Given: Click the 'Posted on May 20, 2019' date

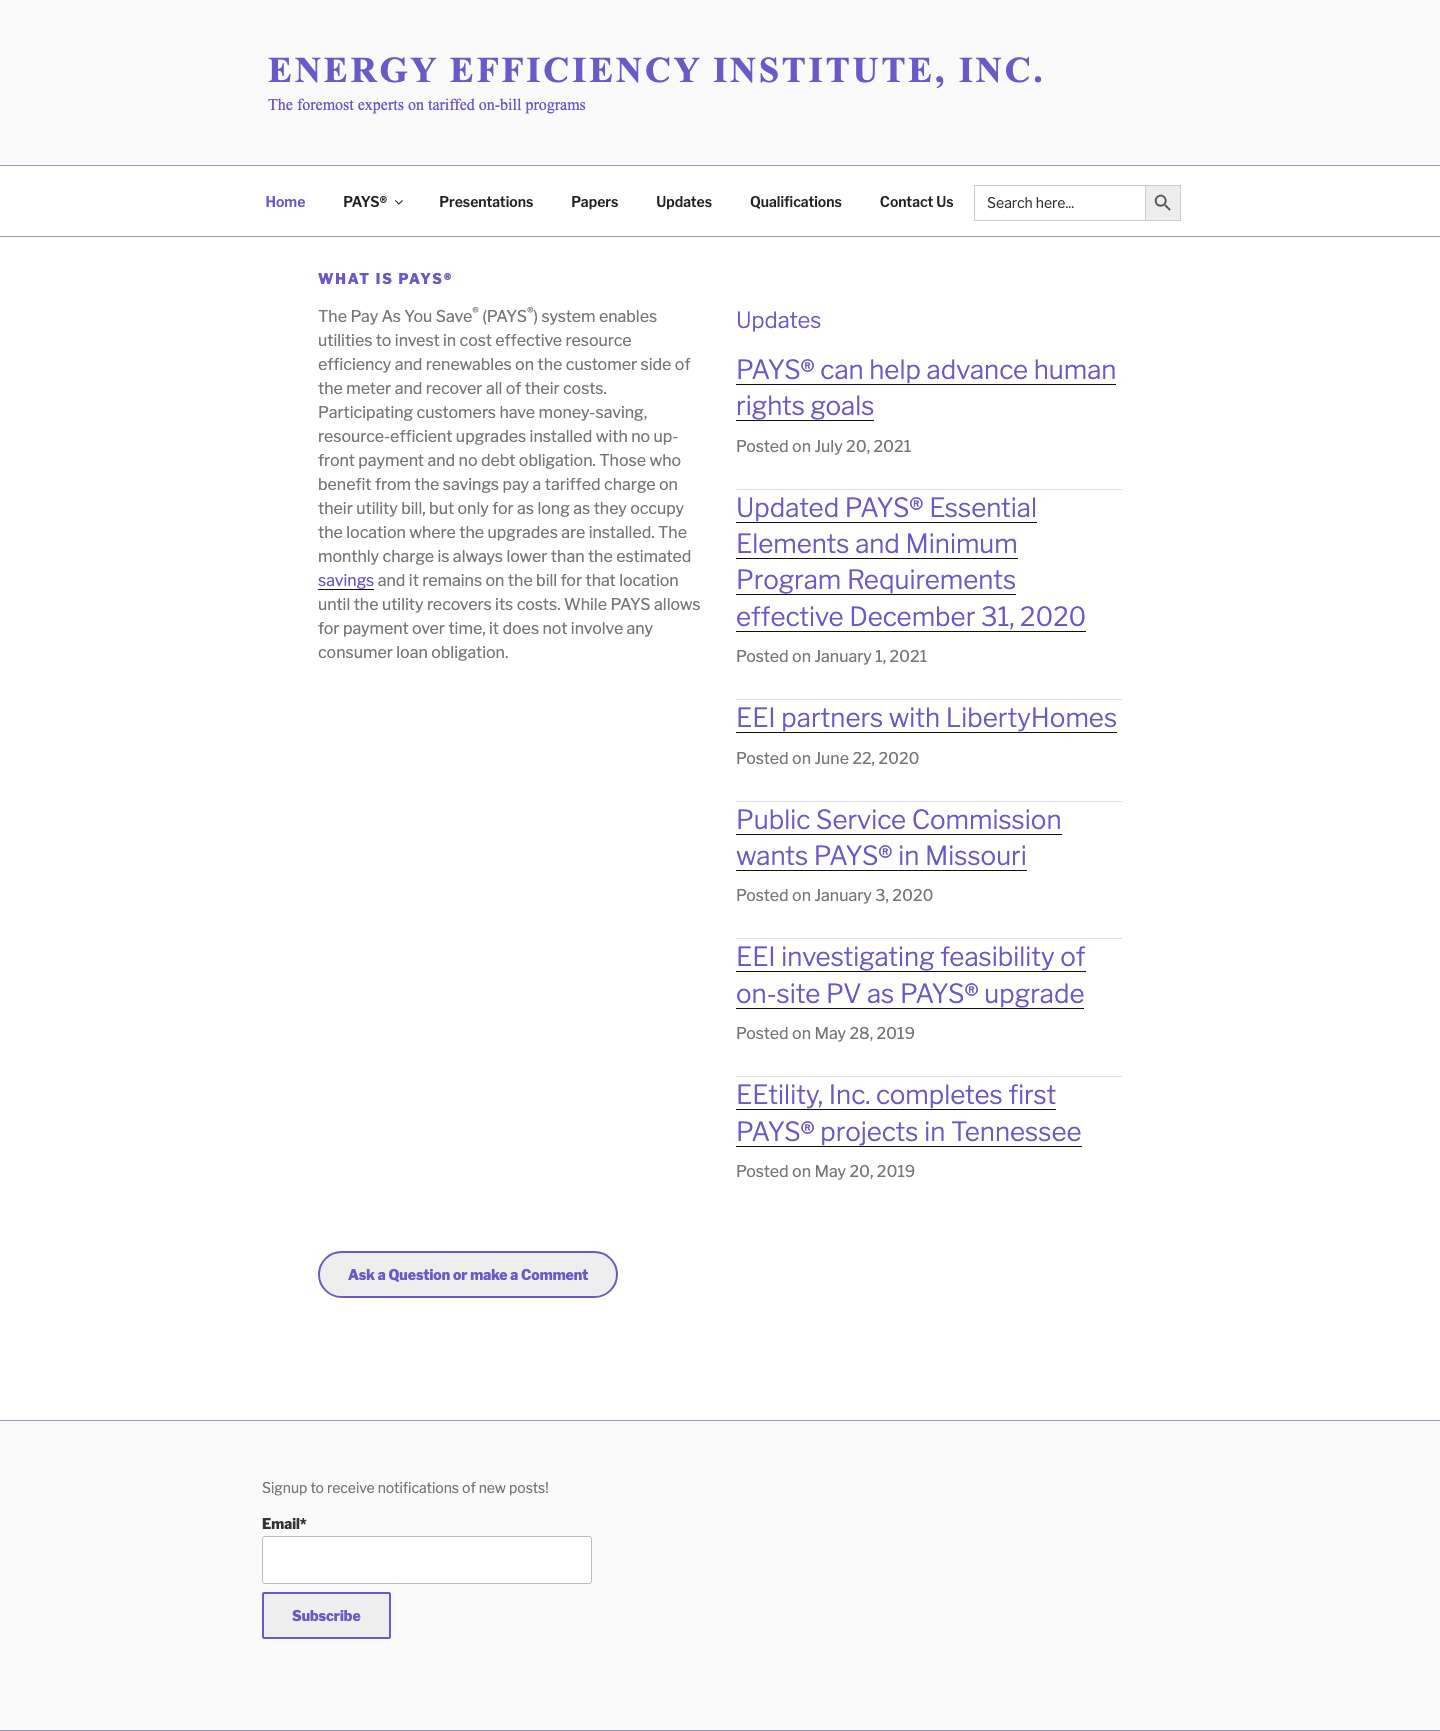Looking at the screenshot, I should [x=825, y=1171].
